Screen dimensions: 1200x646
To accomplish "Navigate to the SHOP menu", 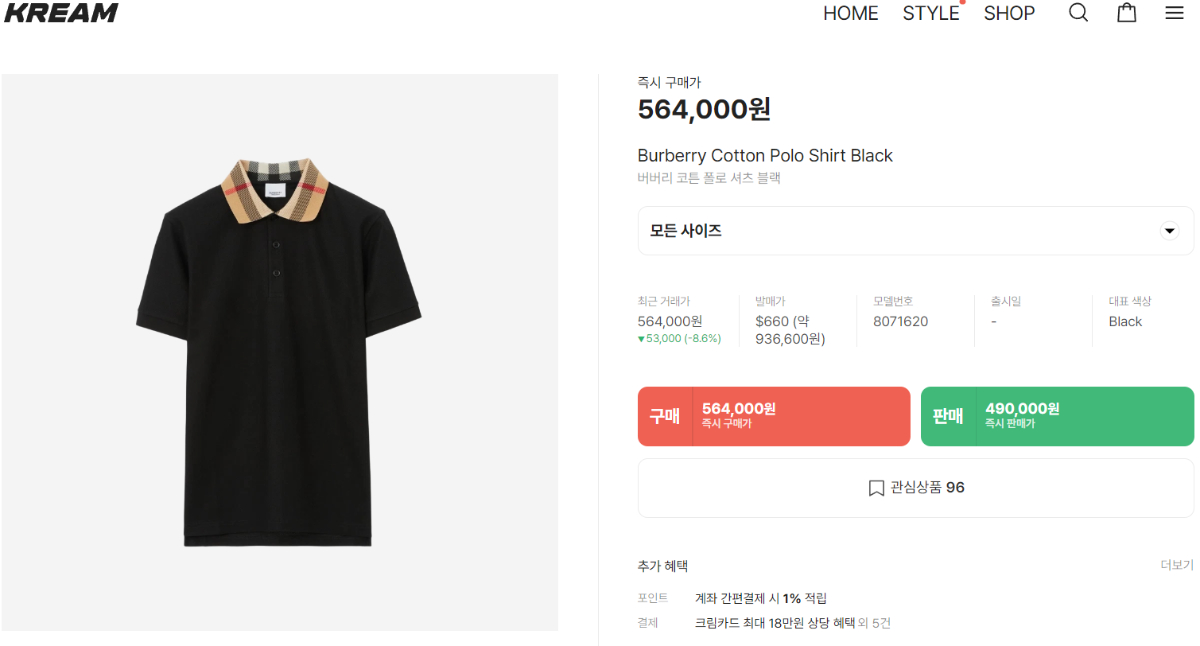I will 1009,13.
